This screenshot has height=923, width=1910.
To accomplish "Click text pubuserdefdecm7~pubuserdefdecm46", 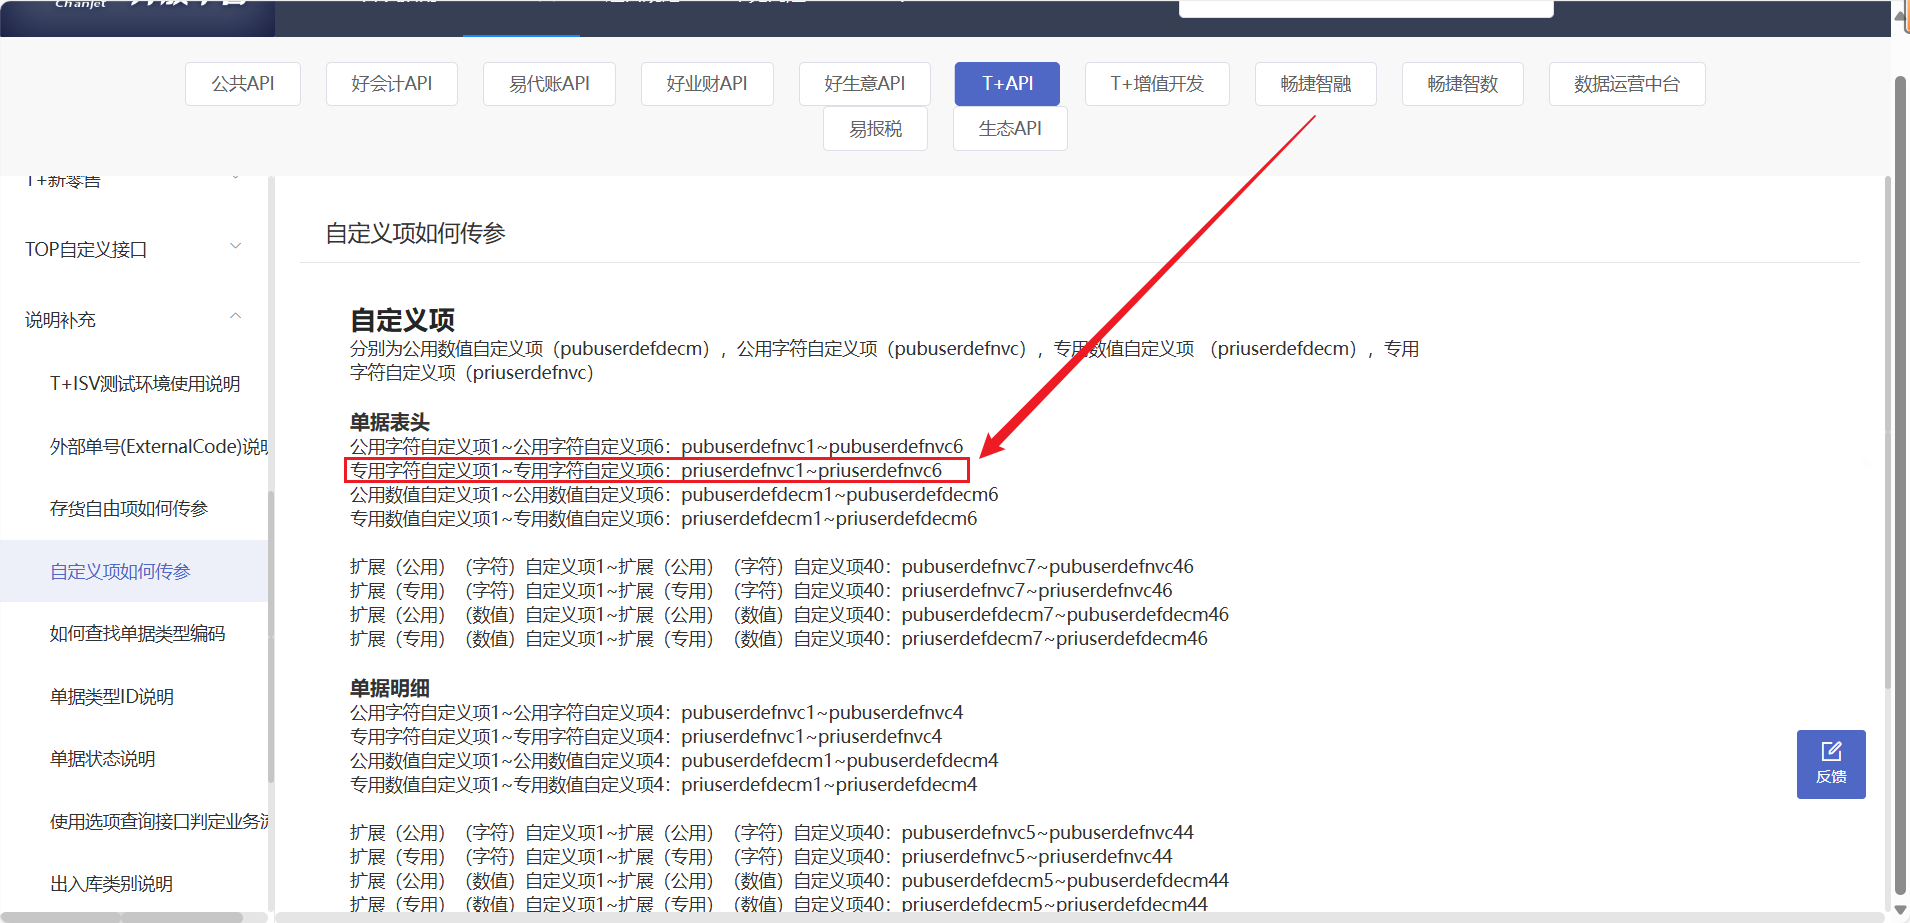I will pyautogui.click(x=1065, y=614).
